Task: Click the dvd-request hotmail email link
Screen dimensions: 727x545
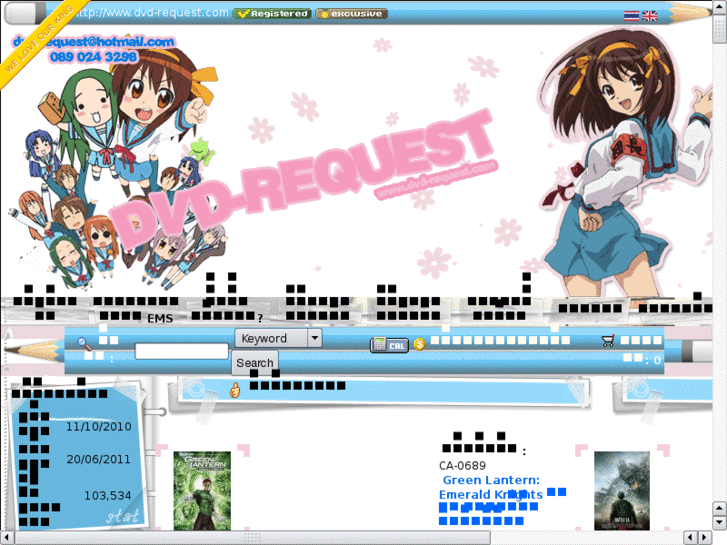Action: (x=93, y=42)
